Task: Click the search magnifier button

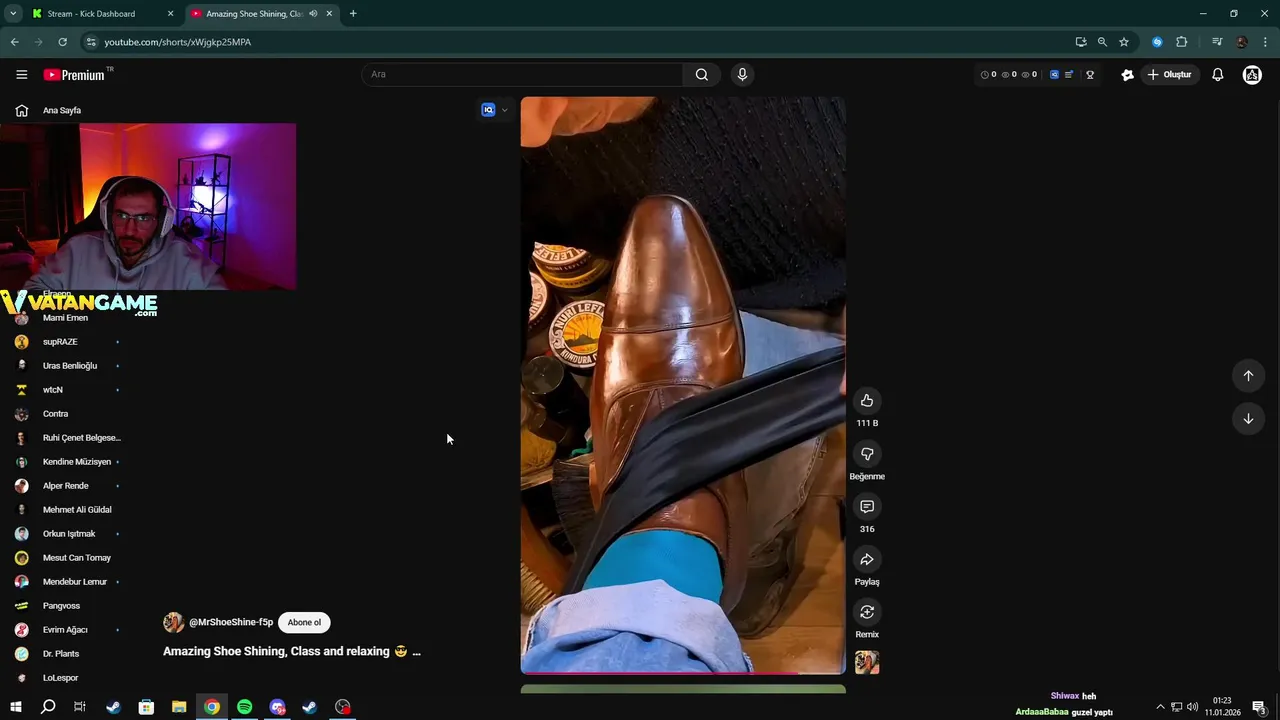Action: (702, 75)
